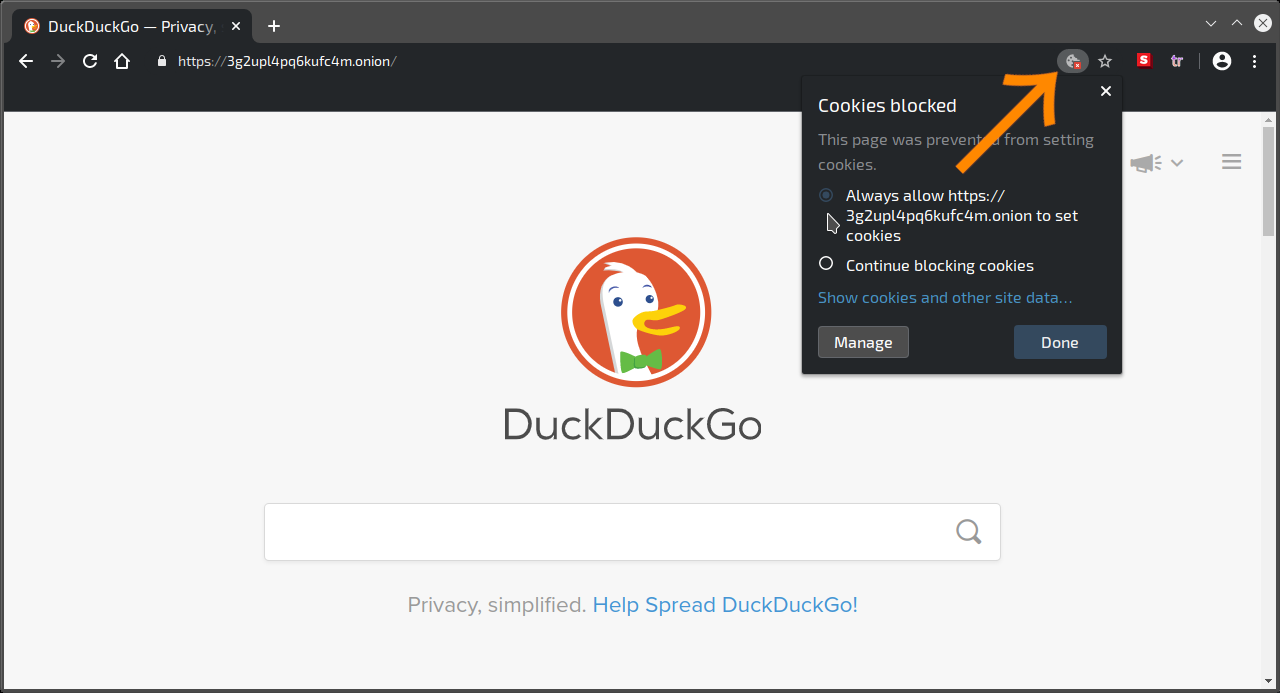The image size is (1280, 693).
Task: Open the purple tr extension
Action: [x=1177, y=61]
